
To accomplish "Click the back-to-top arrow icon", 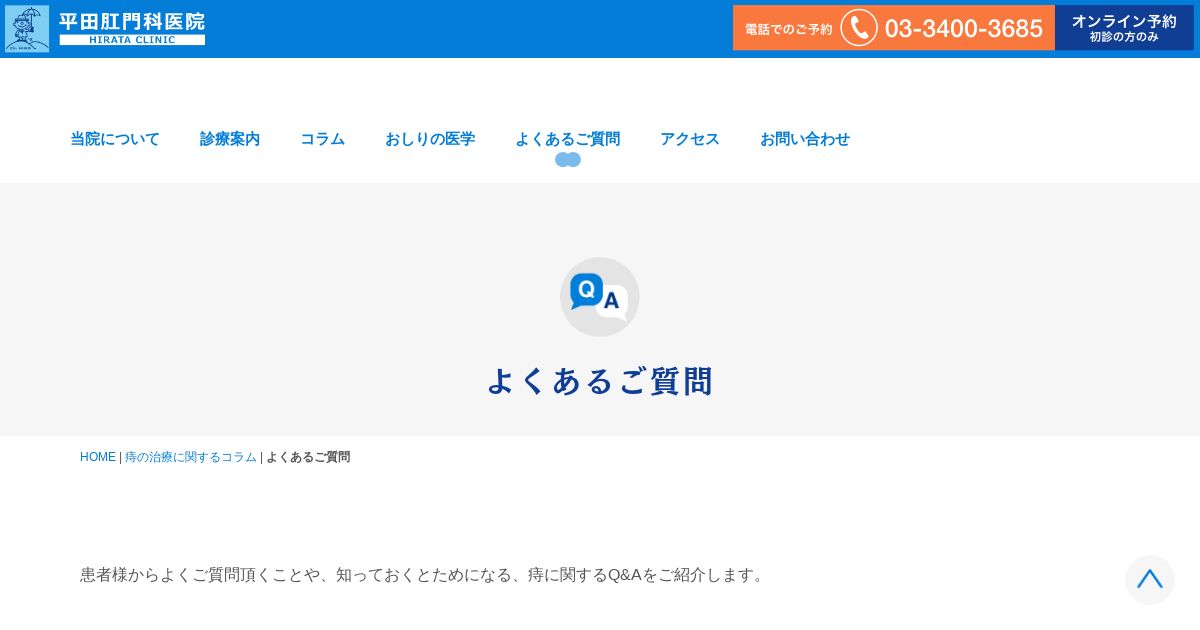I will tap(1150, 580).
